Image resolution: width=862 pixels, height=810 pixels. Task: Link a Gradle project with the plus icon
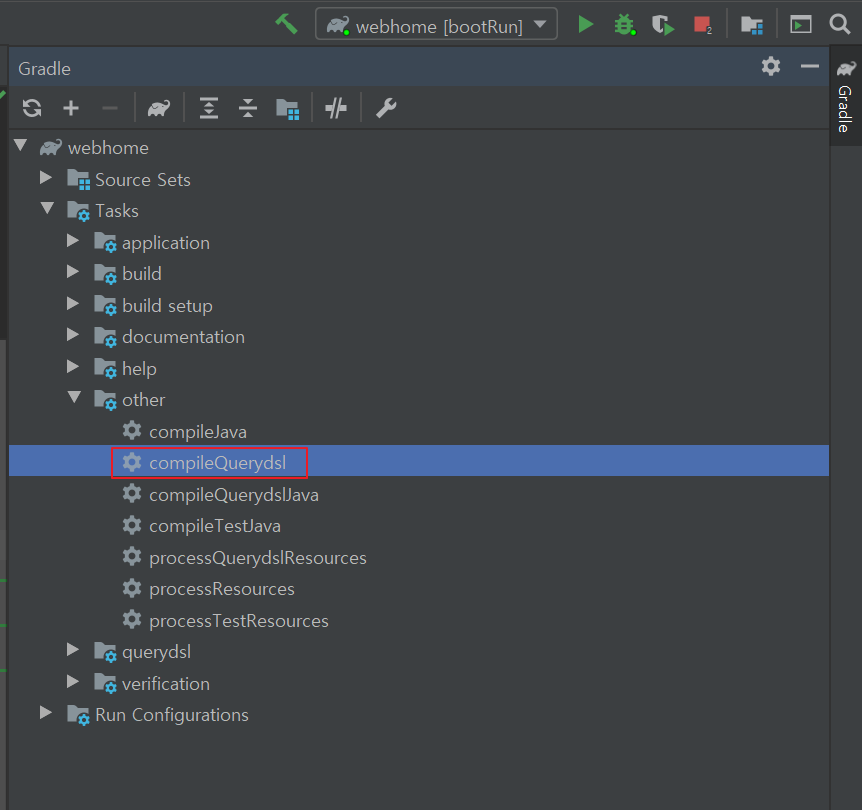click(x=71, y=108)
